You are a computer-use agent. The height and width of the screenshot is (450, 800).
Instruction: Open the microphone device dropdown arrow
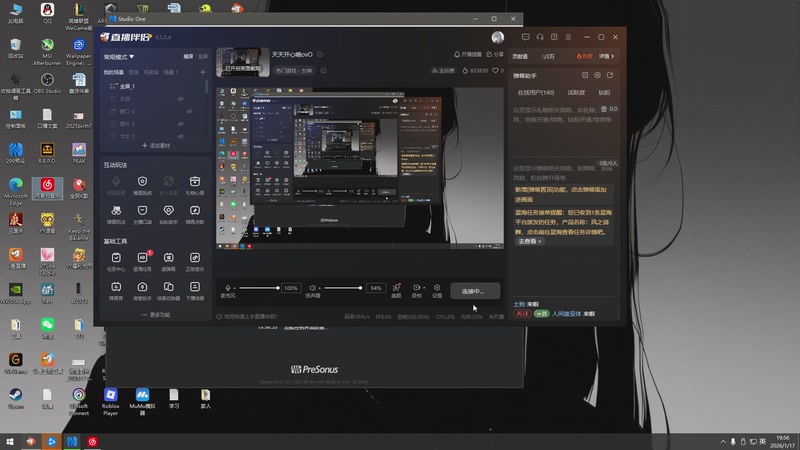click(235, 288)
